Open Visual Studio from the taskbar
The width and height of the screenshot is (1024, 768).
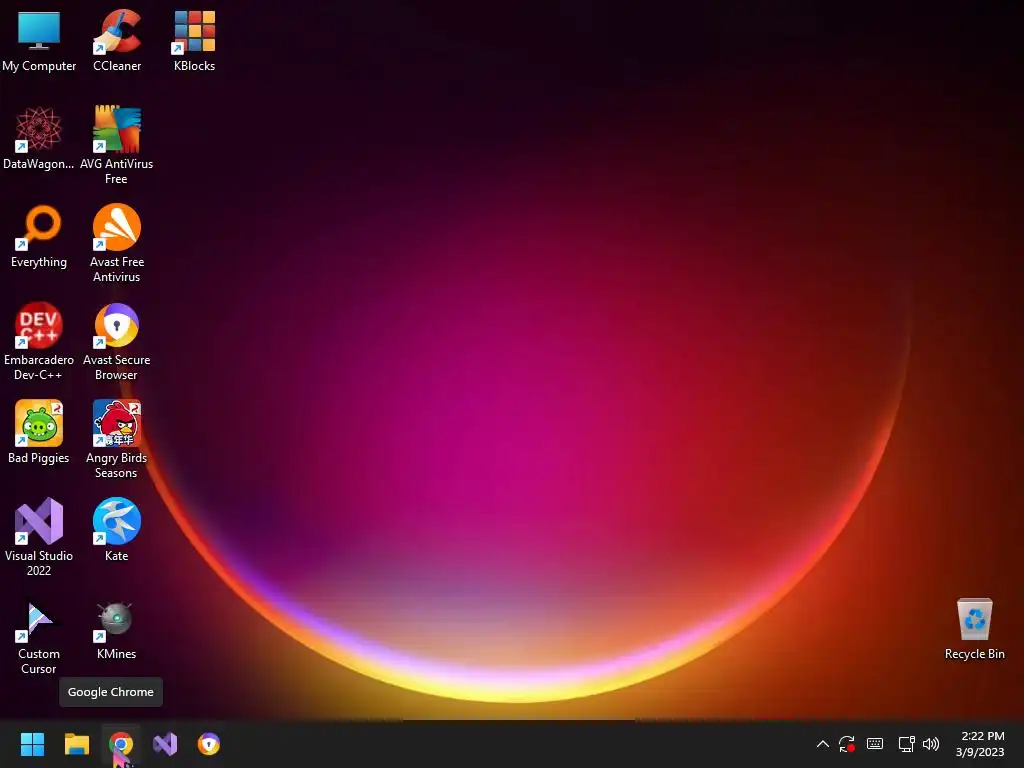tap(165, 744)
